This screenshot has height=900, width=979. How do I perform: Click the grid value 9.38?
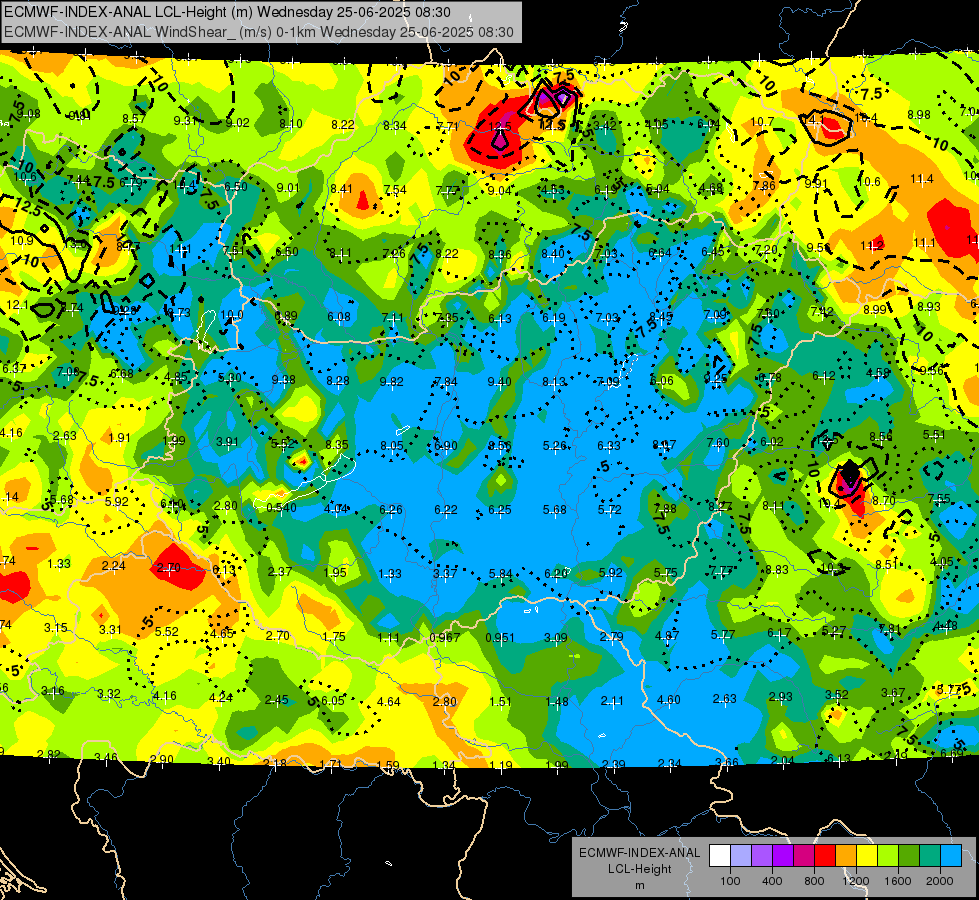click(284, 380)
